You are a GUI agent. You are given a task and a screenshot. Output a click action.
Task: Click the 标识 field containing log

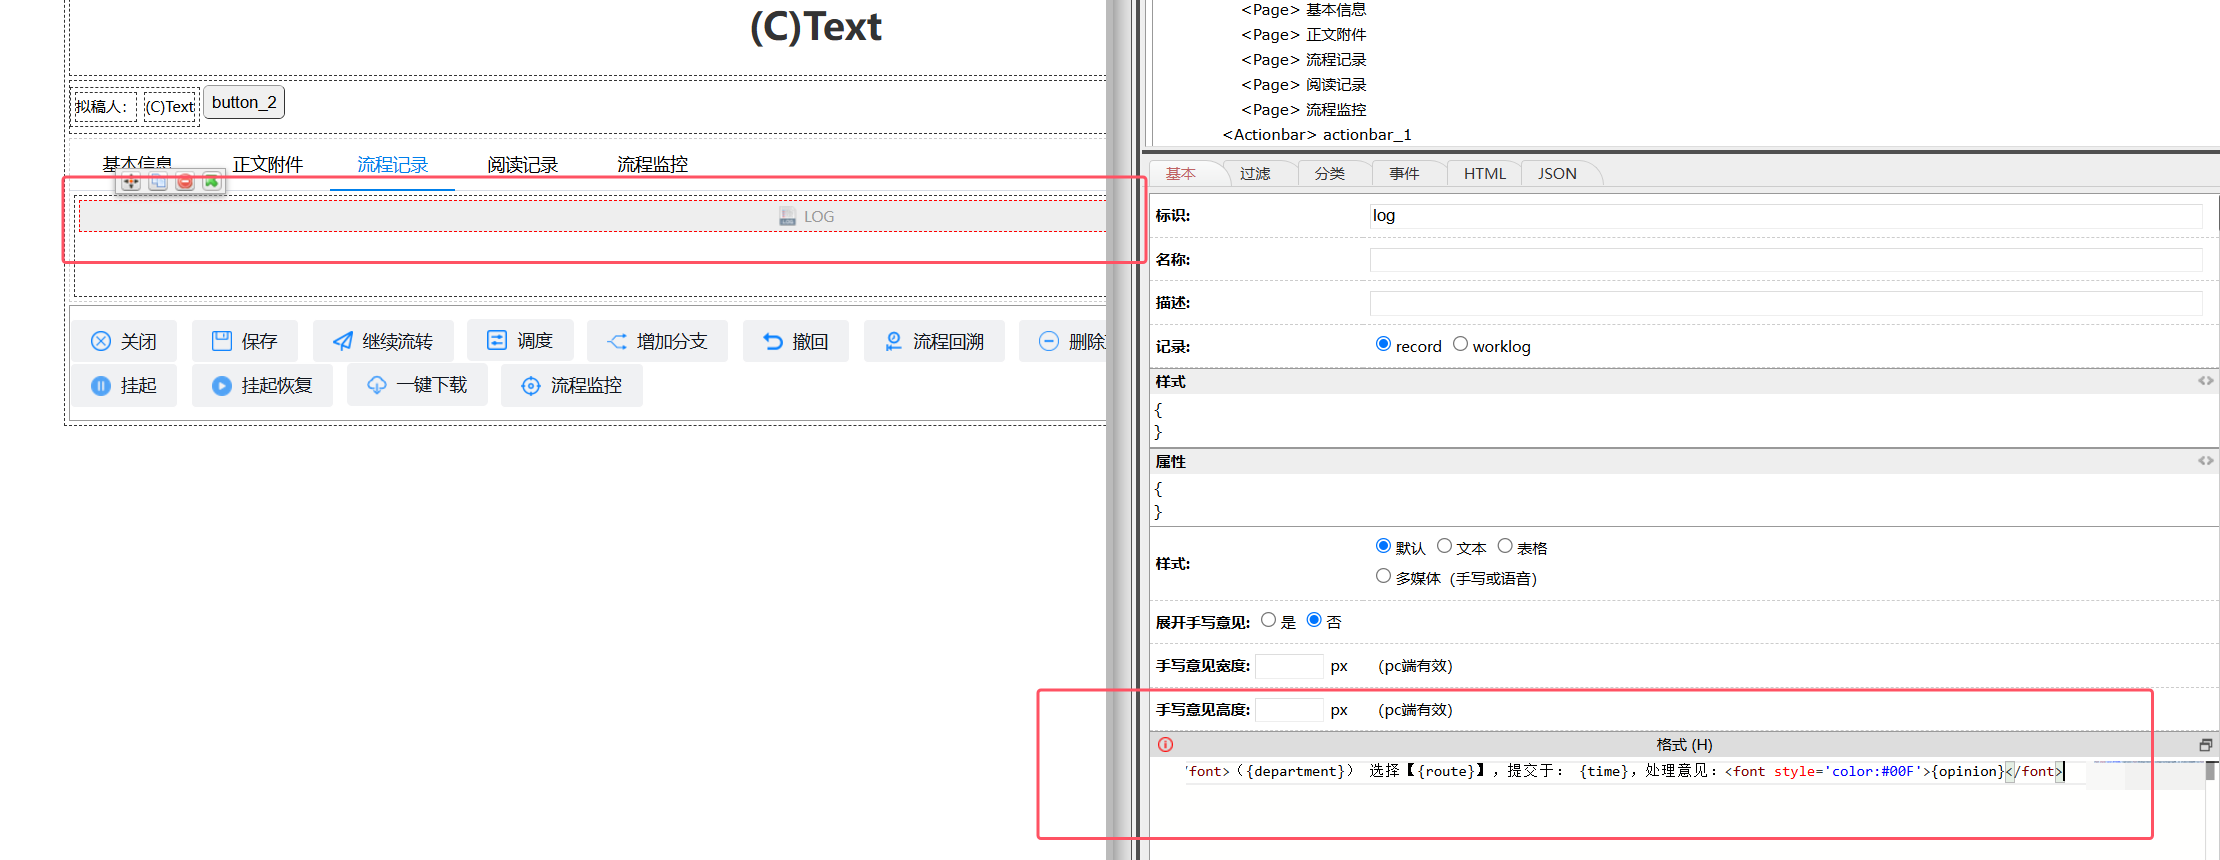pos(1786,216)
